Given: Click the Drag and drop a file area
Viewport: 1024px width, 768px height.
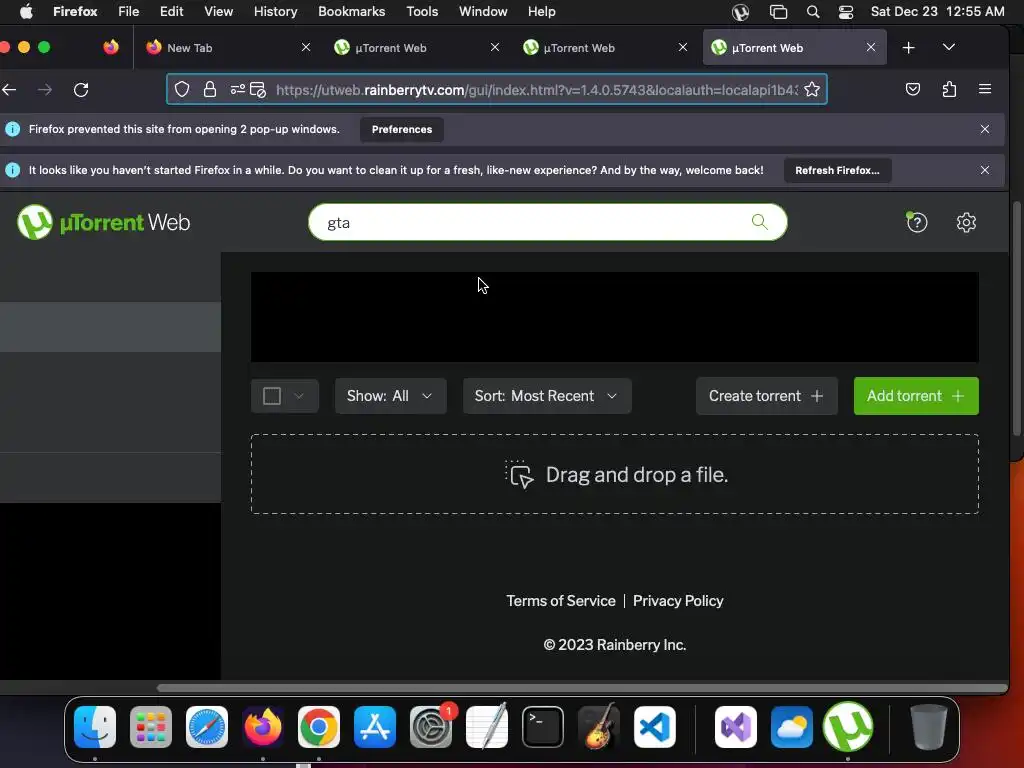Looking at the screenshot, I should (x=615, y=474).
